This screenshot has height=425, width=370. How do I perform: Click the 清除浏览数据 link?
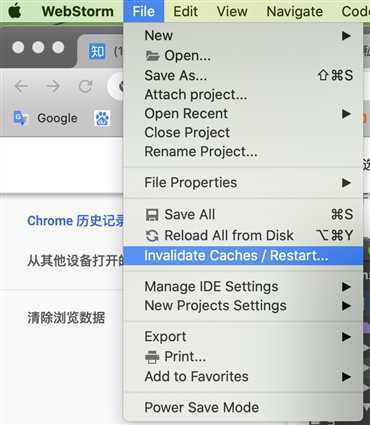click(66, 318)
